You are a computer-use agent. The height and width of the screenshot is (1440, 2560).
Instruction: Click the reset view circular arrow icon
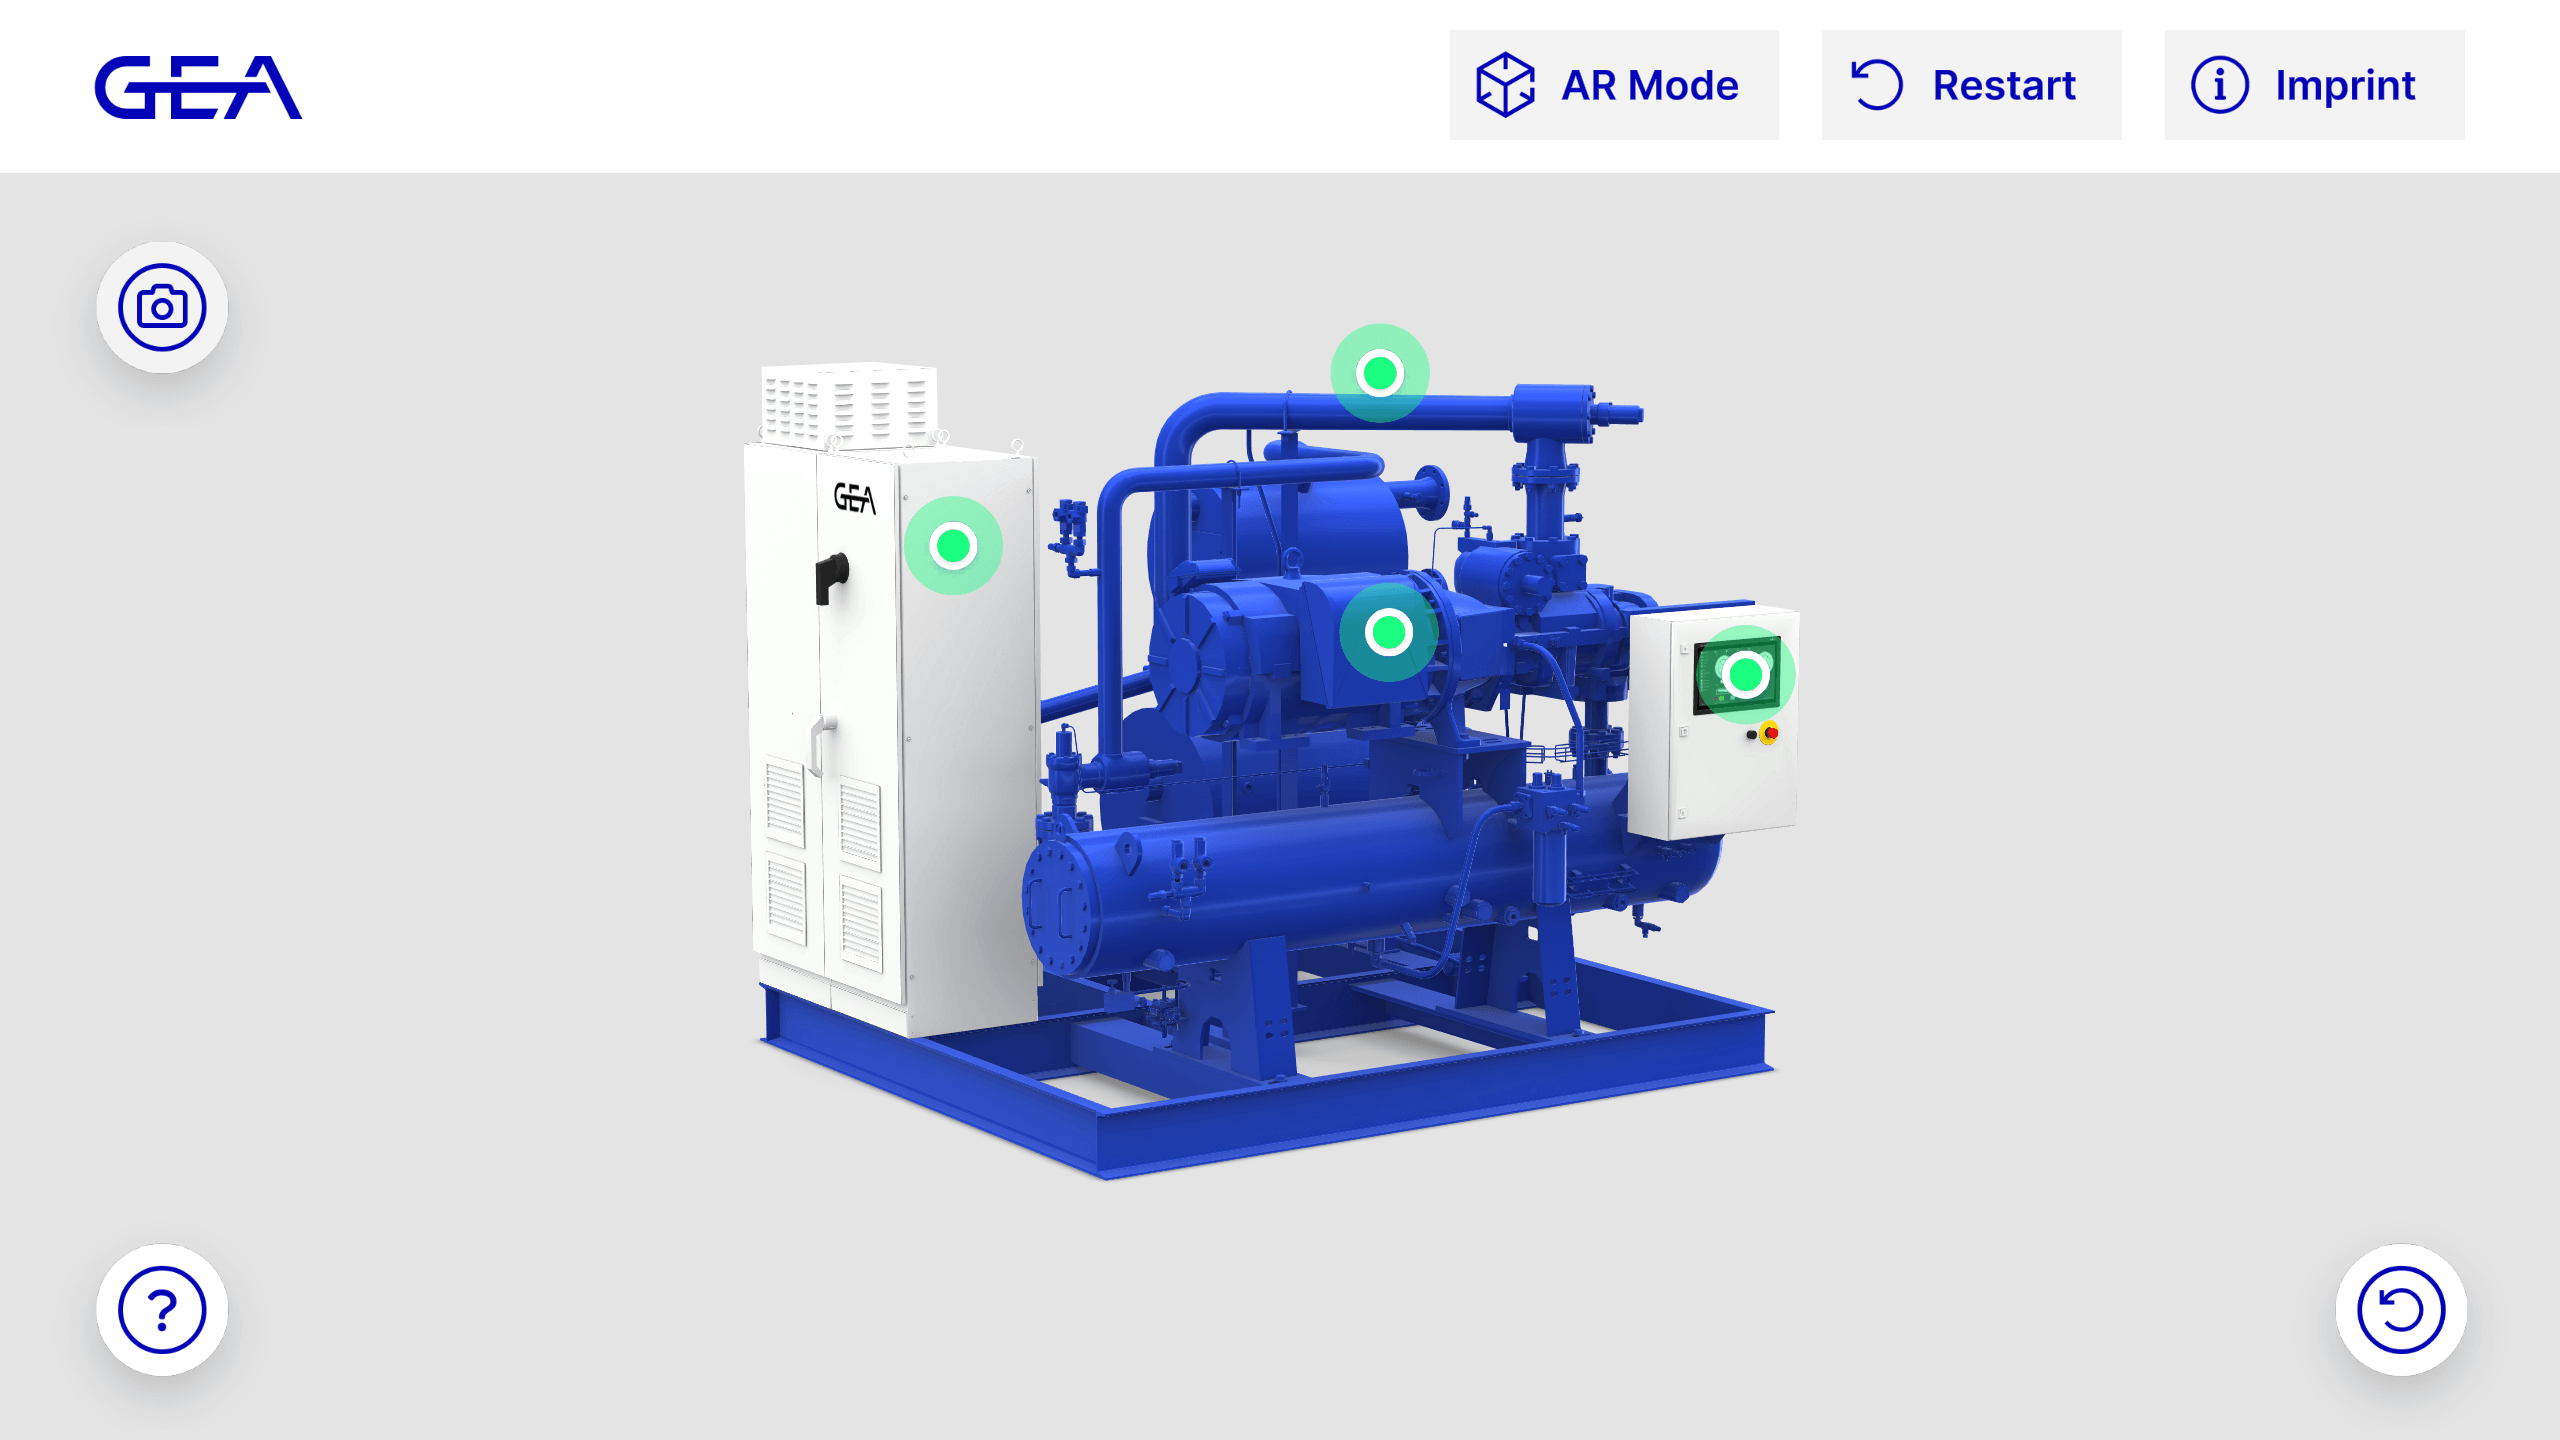click(2400, 1309)
